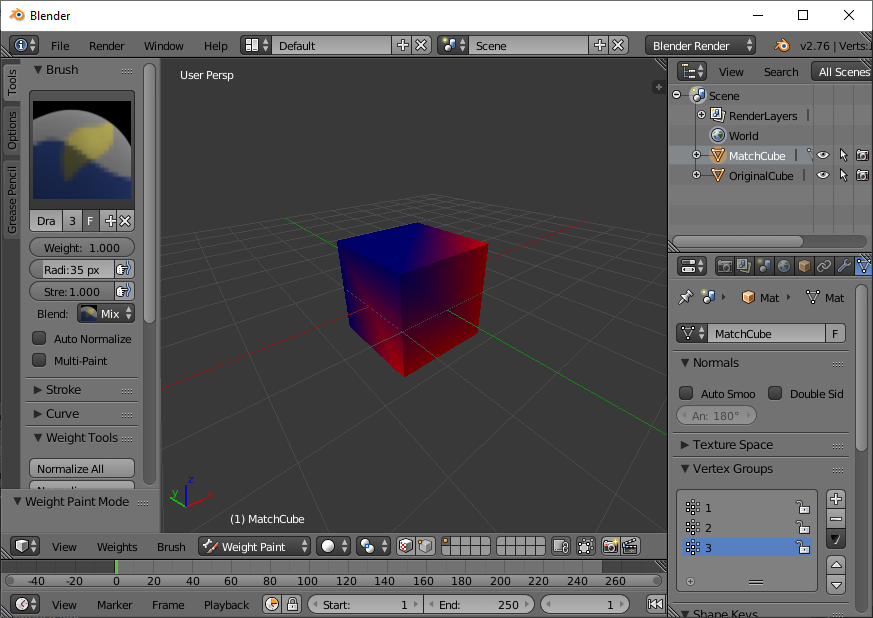This screenshot has width=873, height=618.
Task: Move vertex group up in the list
Action: (x=836, y=565)
